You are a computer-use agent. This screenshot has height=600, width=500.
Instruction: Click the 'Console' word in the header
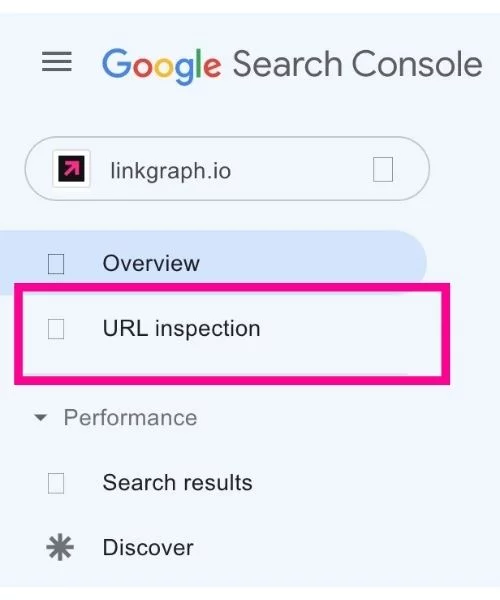417,64
